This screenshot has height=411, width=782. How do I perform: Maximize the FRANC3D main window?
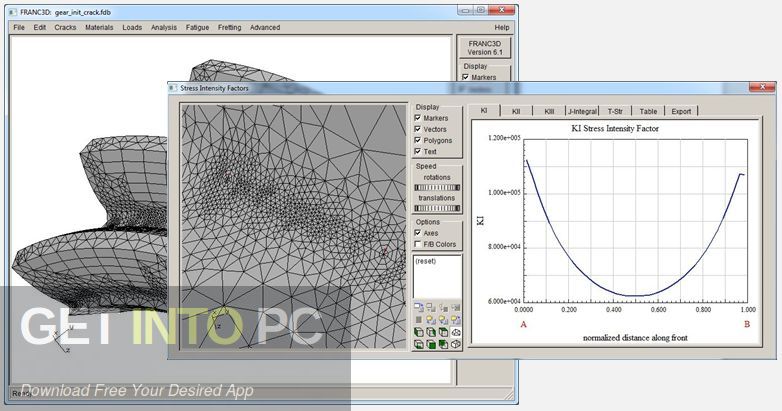480,10
